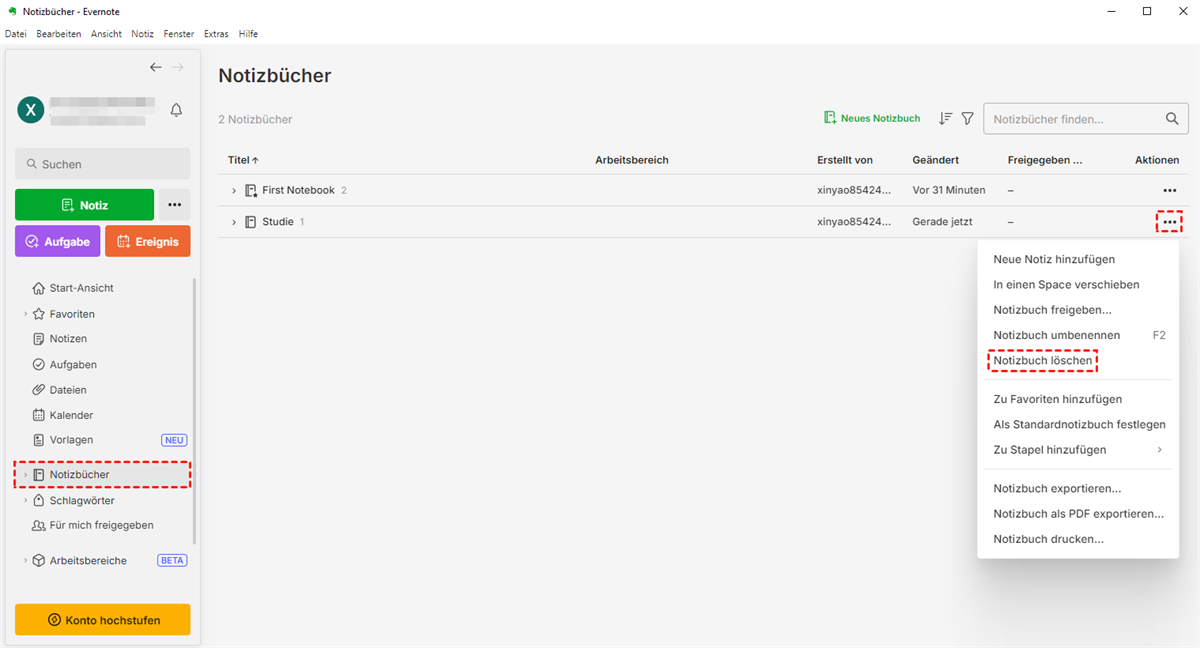Click the First Notebook icon

[x=251, y=190]
